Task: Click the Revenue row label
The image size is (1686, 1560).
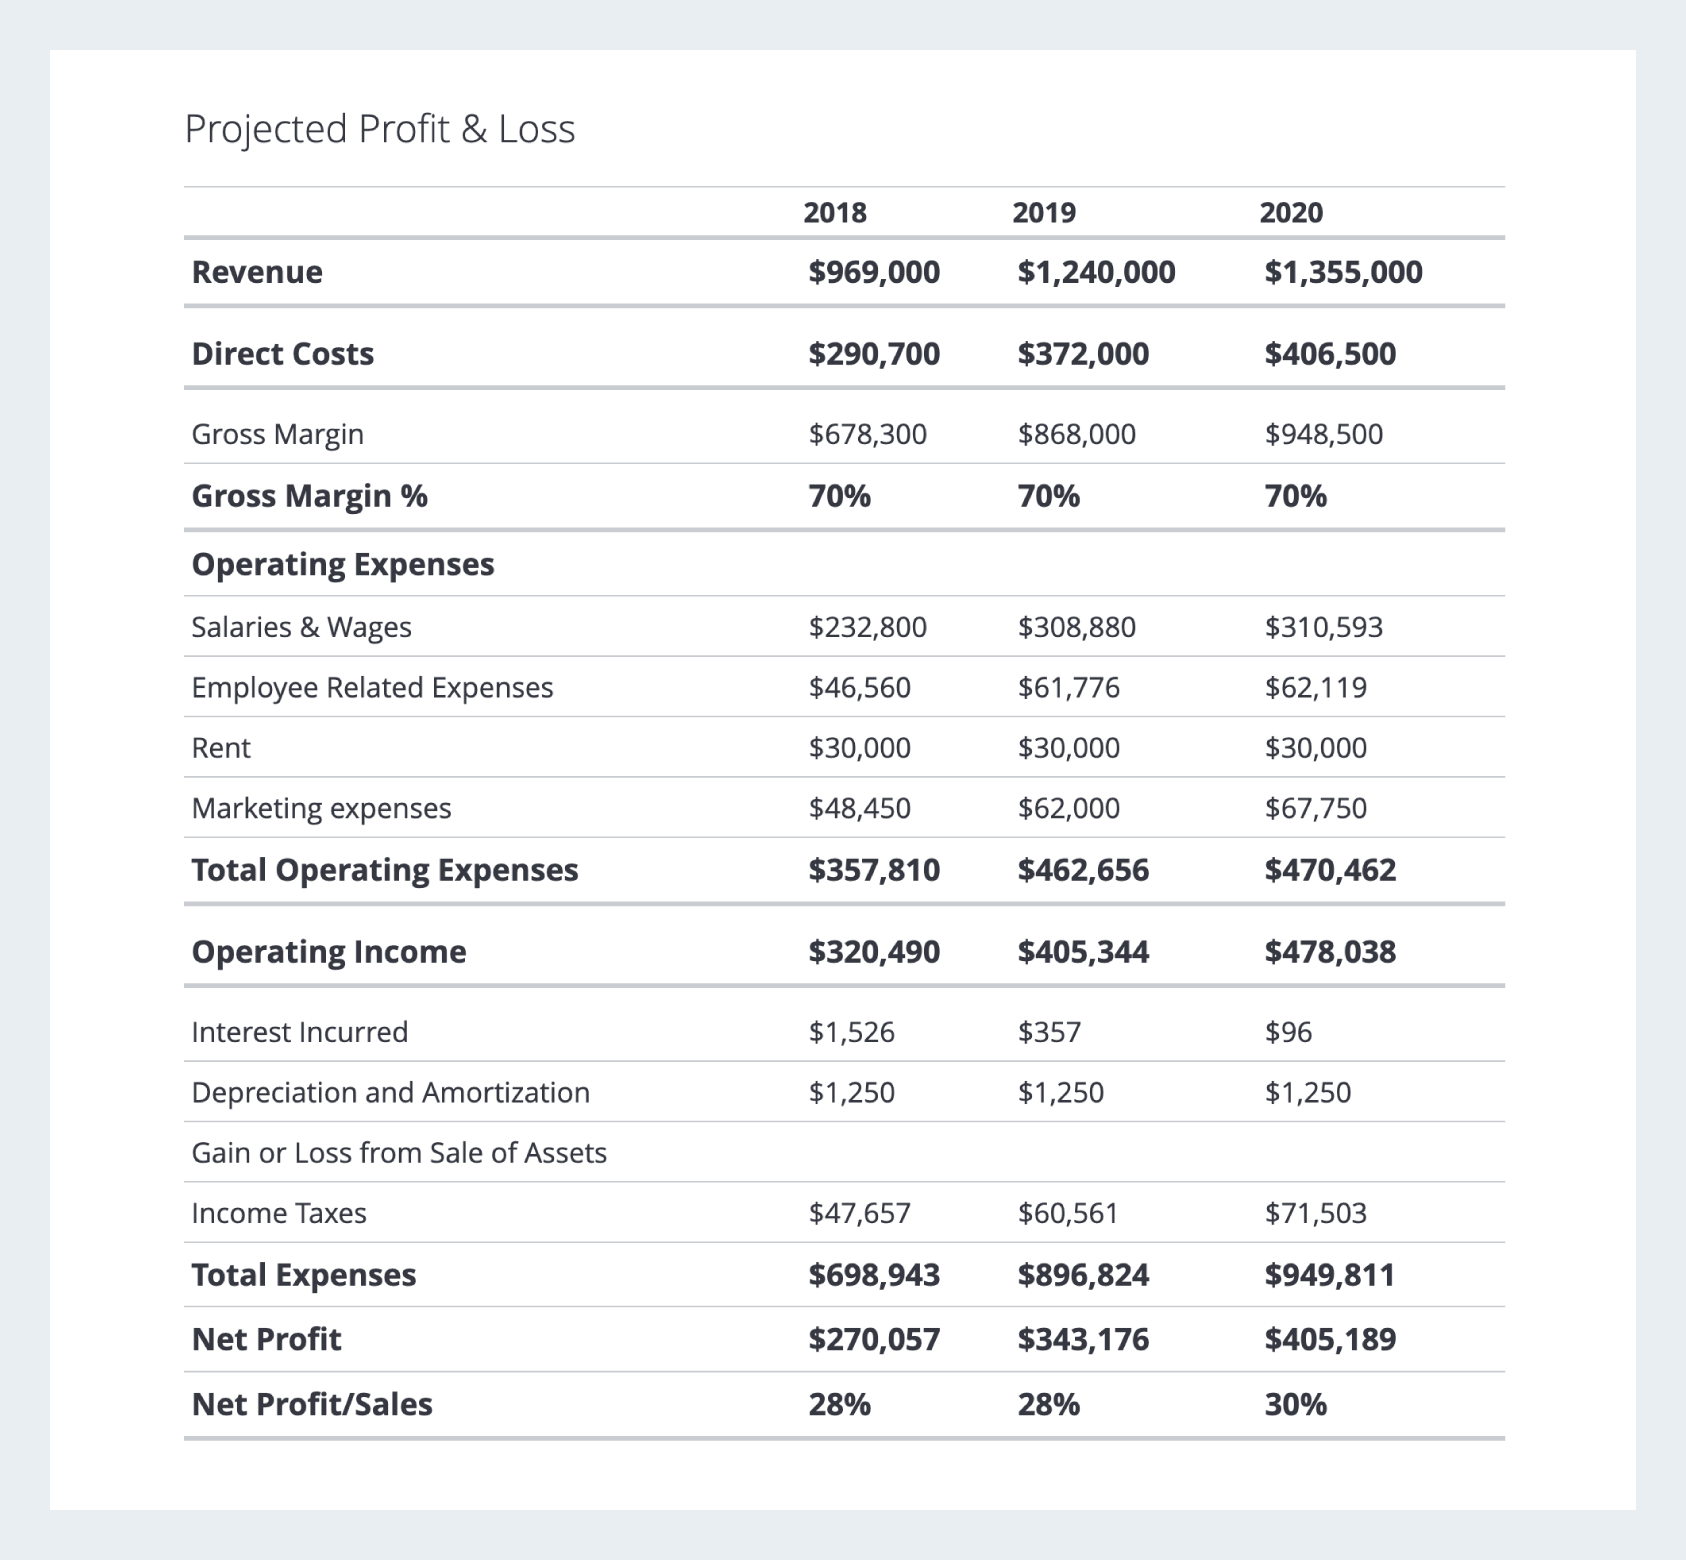Action: coord(257,272)
